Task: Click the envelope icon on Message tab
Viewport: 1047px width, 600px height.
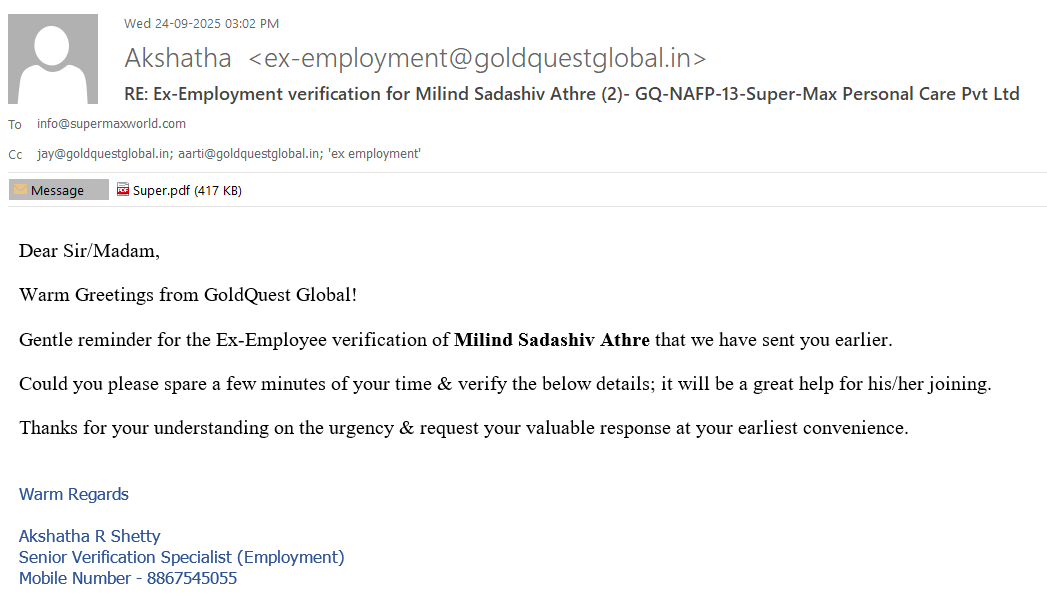Action: [x=20, y=190]
